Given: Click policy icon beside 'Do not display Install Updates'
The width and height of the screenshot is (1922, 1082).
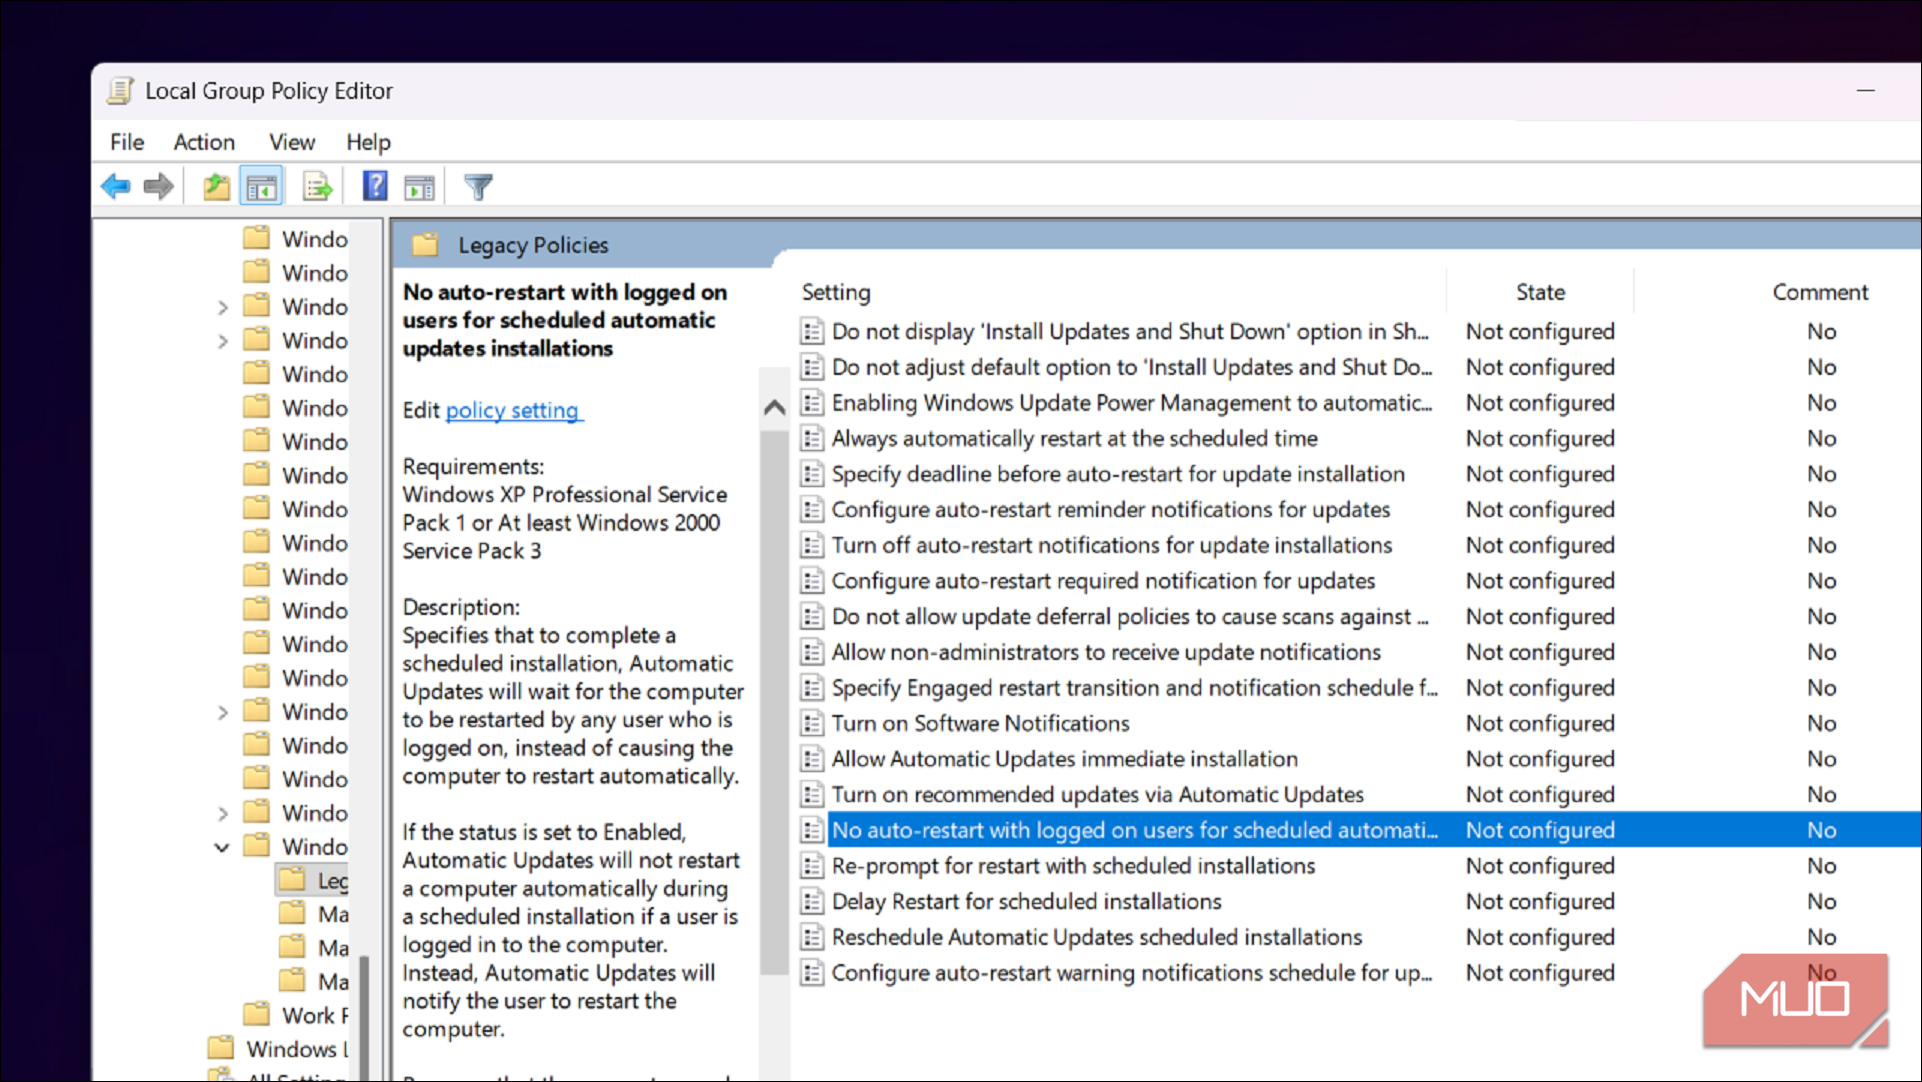Looking at the screenshot, I should 812,331.
